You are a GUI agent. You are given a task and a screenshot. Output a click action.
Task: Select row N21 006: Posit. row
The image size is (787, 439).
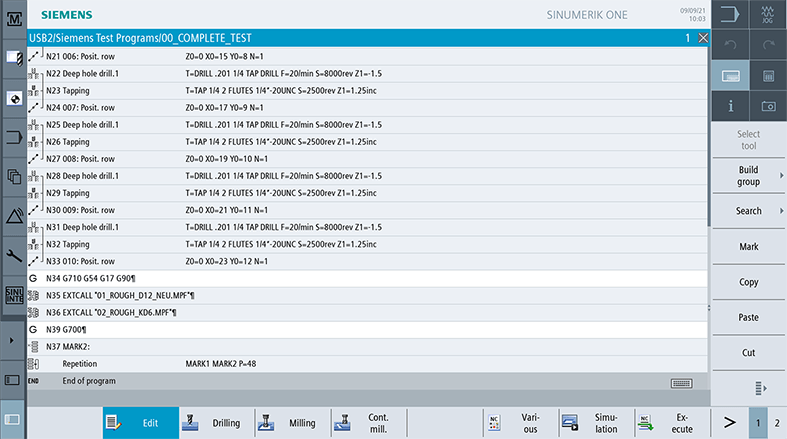[x=367, y=57]
